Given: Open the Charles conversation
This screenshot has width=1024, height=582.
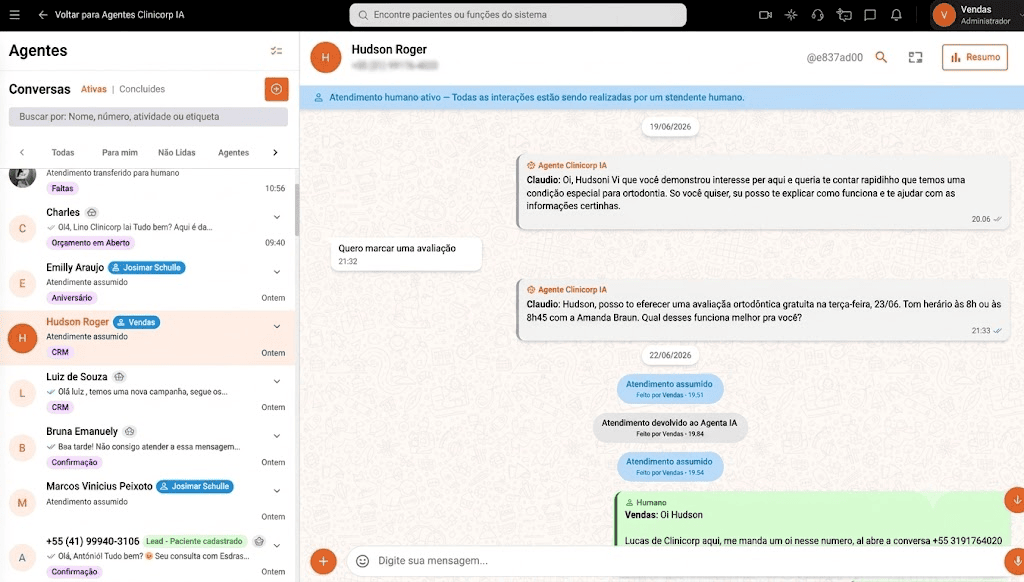Looking at the screenshot, I should point(148,227).
